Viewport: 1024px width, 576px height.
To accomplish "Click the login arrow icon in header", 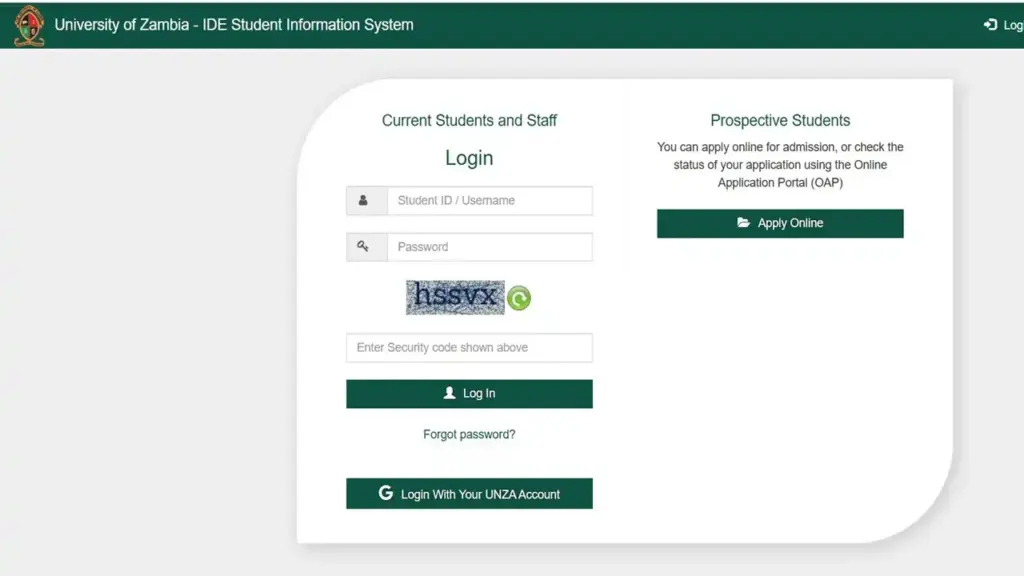I will pos(990,25).
